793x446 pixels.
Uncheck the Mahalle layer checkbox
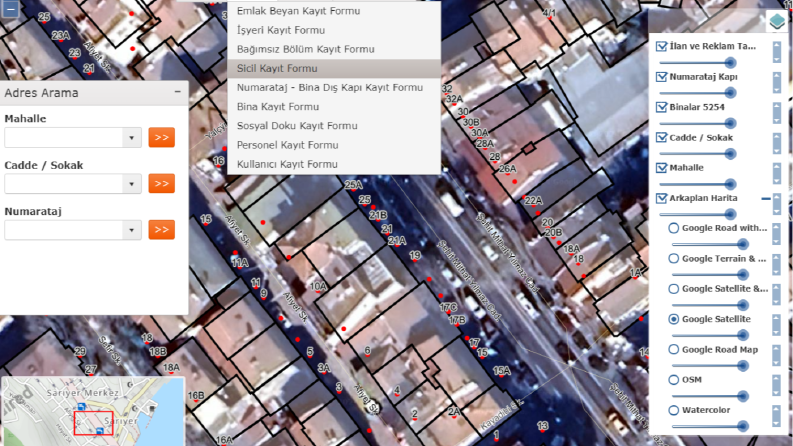click(x=661, y=168)
